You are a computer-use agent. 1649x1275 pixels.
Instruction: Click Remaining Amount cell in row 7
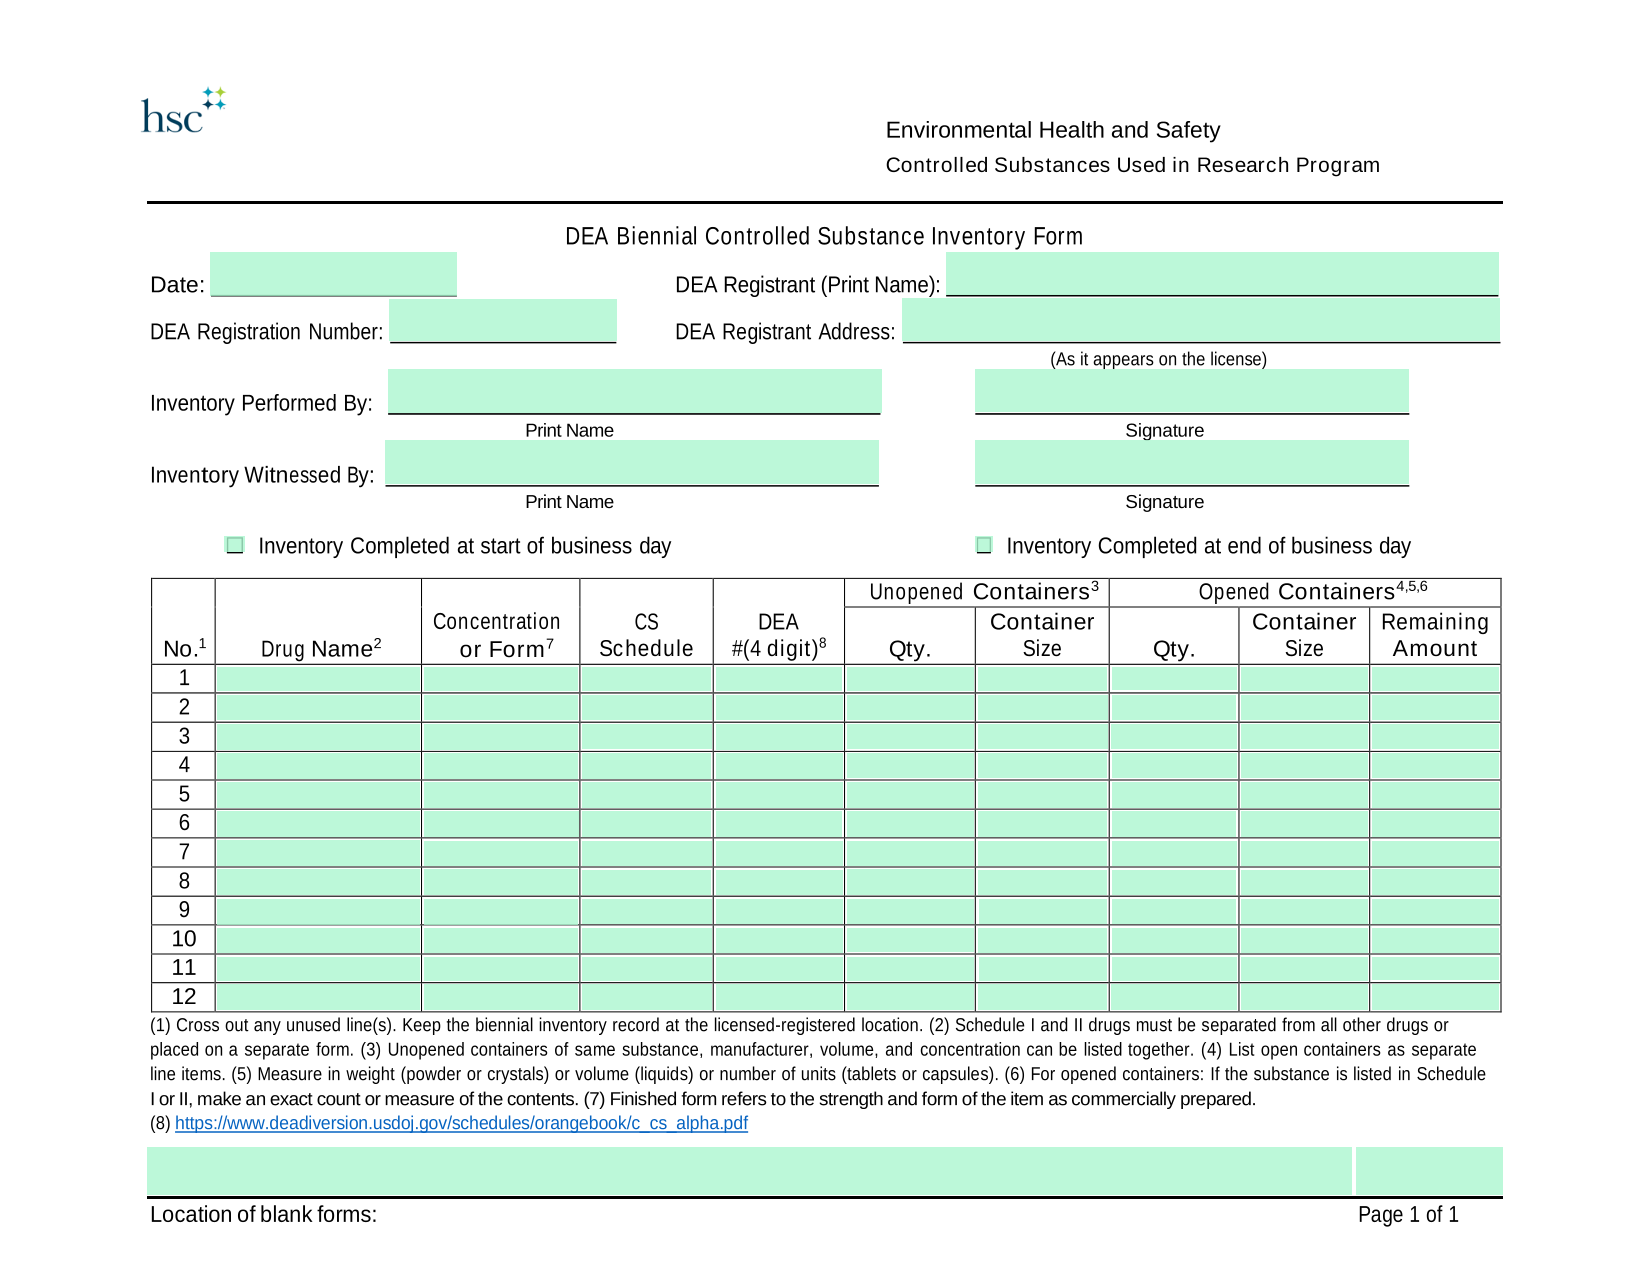pyautogui.click(x=1435, y=853)
